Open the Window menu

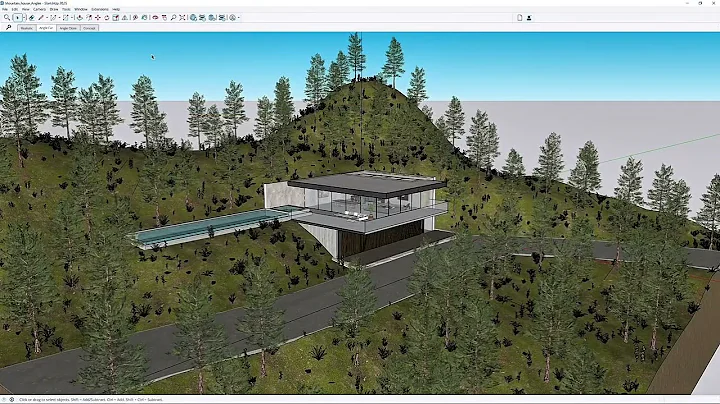click(81, 9)
